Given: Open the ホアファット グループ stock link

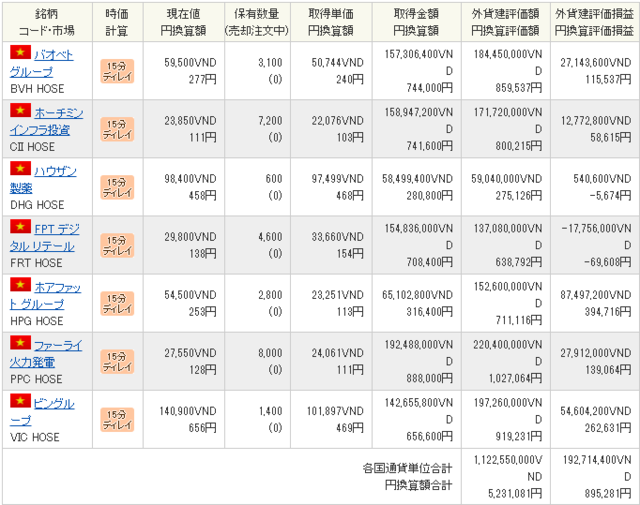Looking at the screenshot, I should [45, 296].
